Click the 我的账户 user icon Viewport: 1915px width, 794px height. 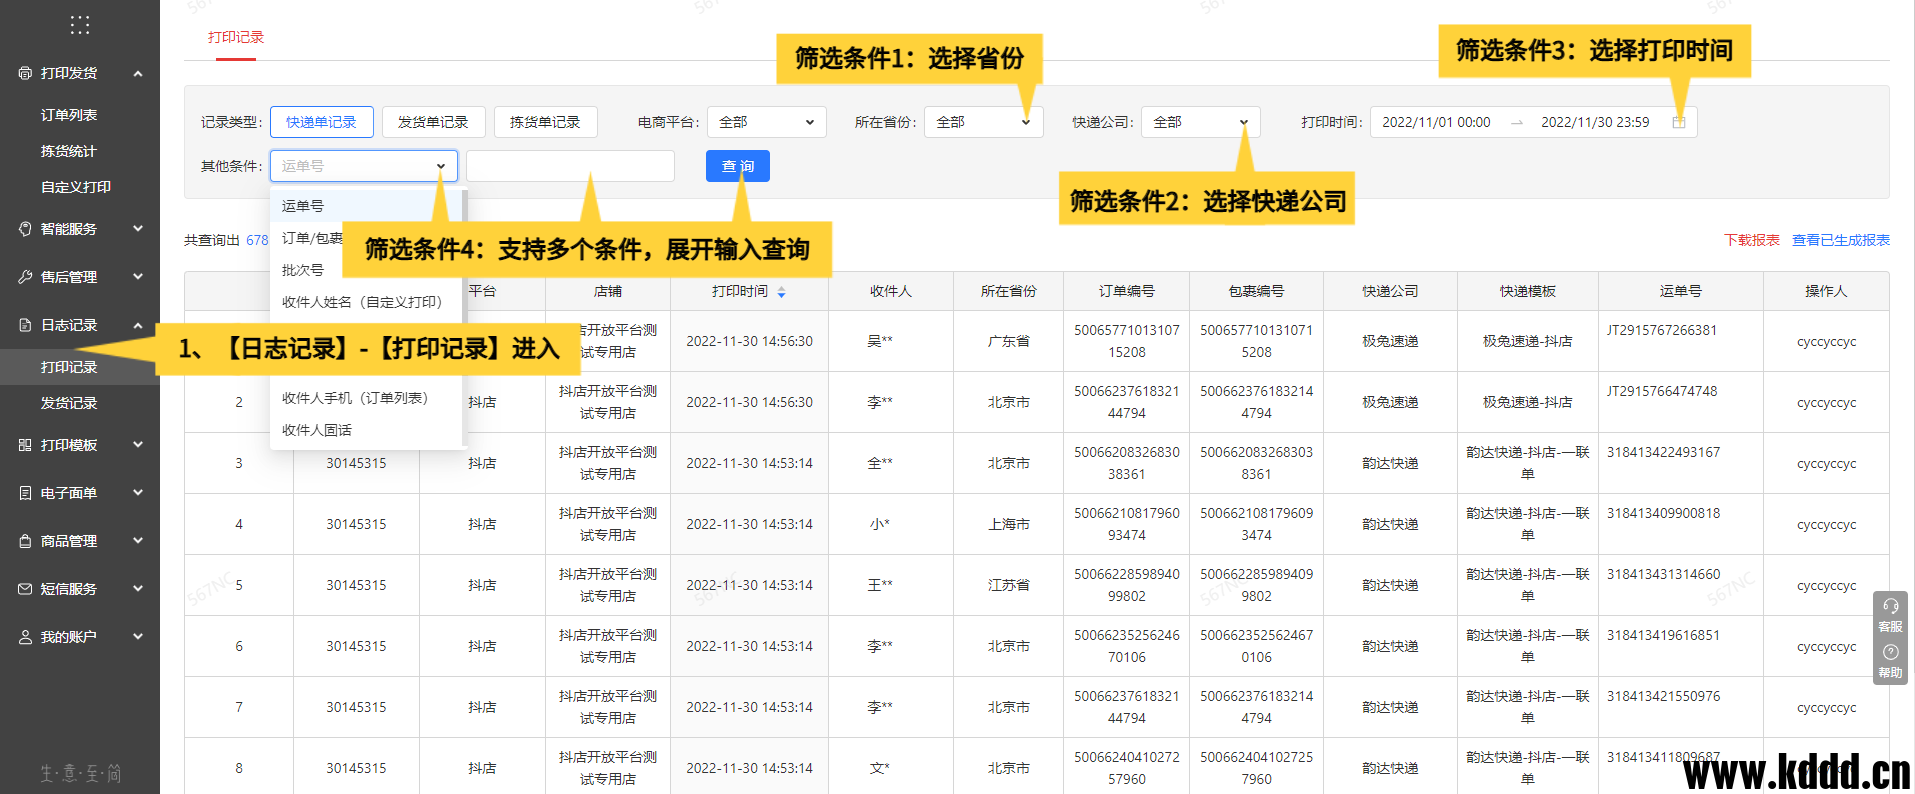click(25, 637)
